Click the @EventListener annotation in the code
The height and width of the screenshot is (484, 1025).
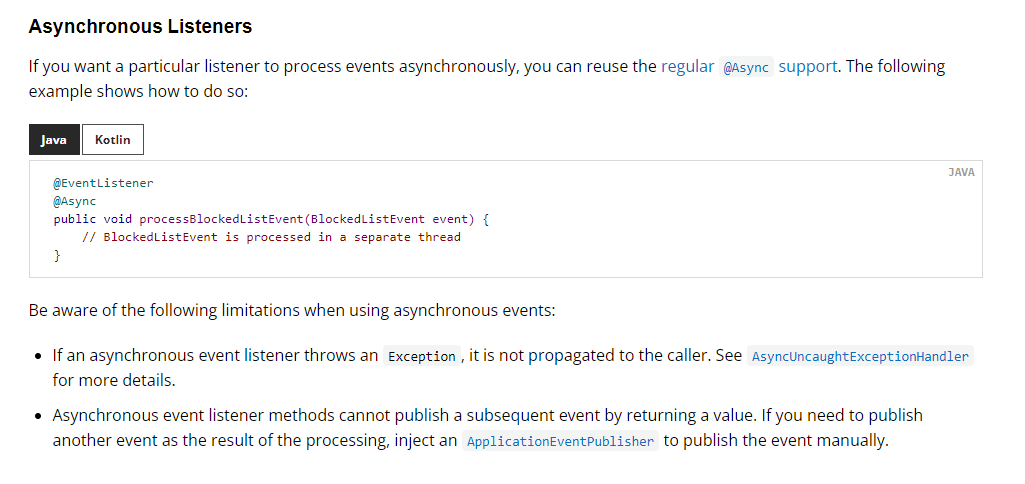point(103,183)
